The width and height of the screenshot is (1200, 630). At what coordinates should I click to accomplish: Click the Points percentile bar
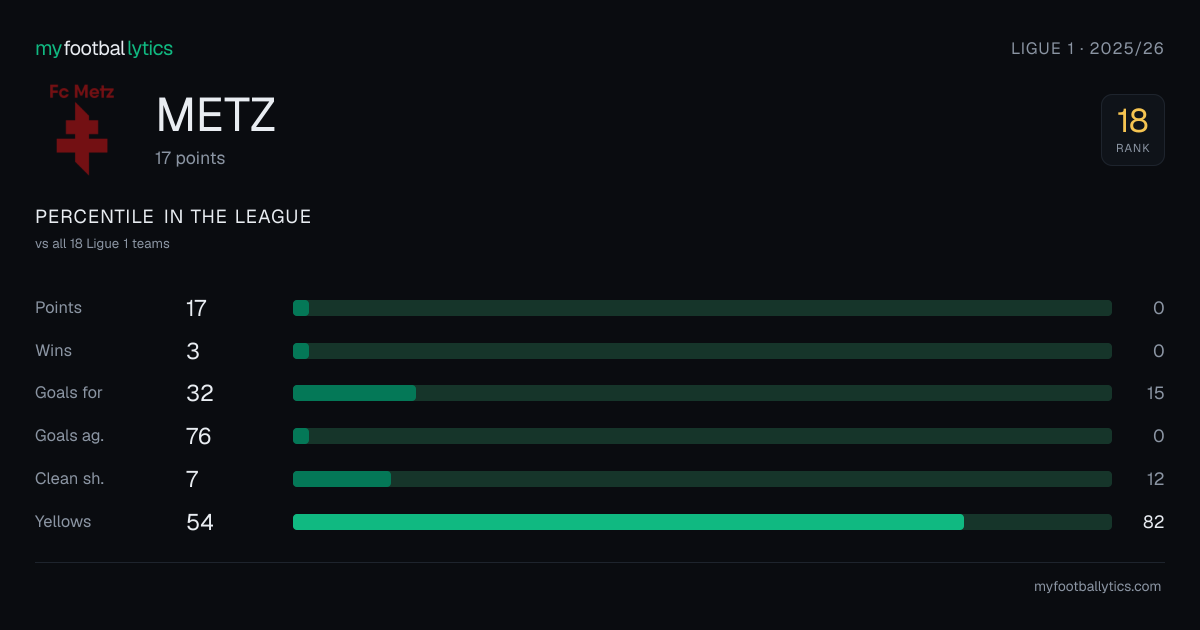[x=702, y=308]
